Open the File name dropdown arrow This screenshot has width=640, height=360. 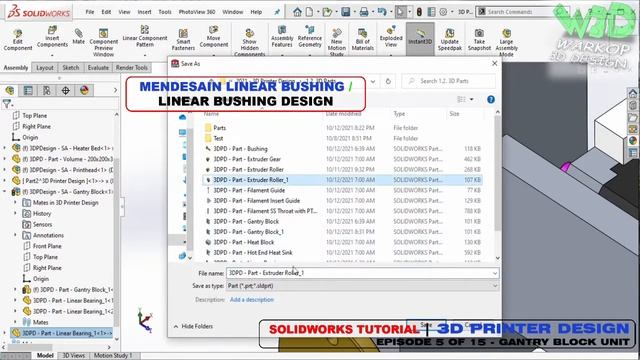495,273
